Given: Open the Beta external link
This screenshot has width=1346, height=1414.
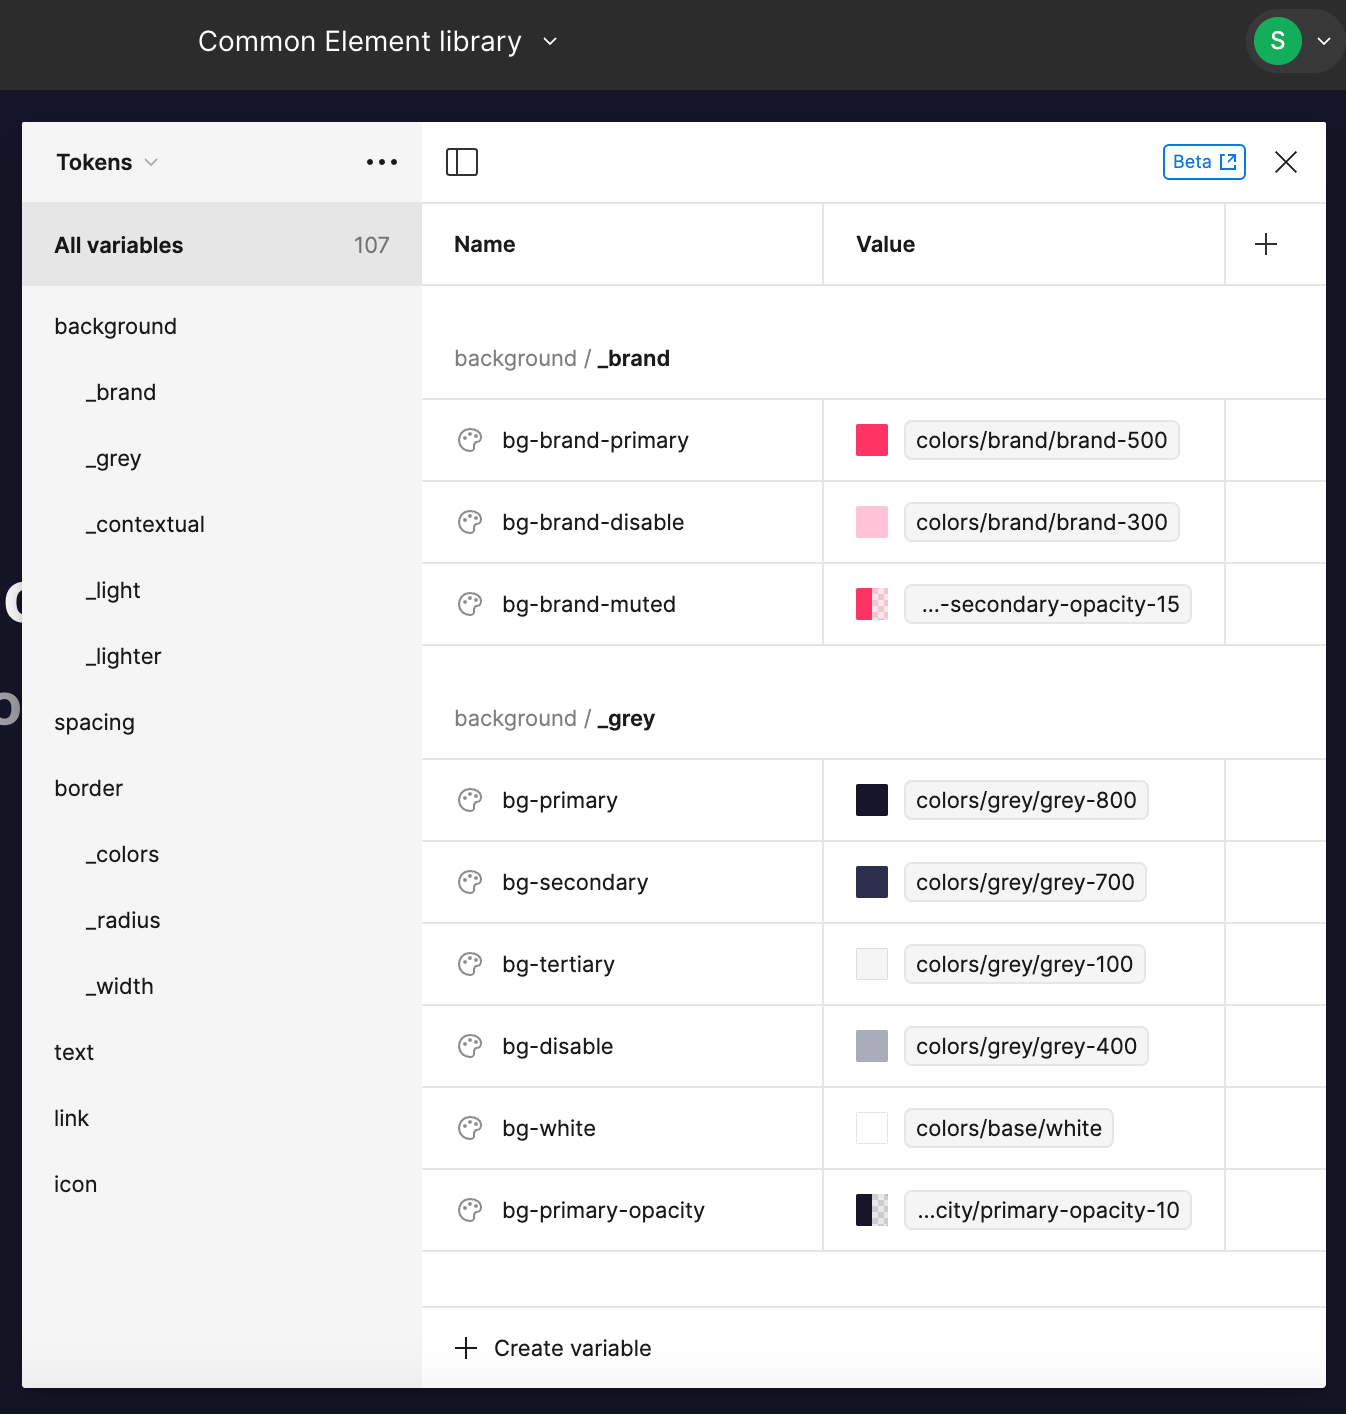Looking at the screenshot, I should 1204,162.
